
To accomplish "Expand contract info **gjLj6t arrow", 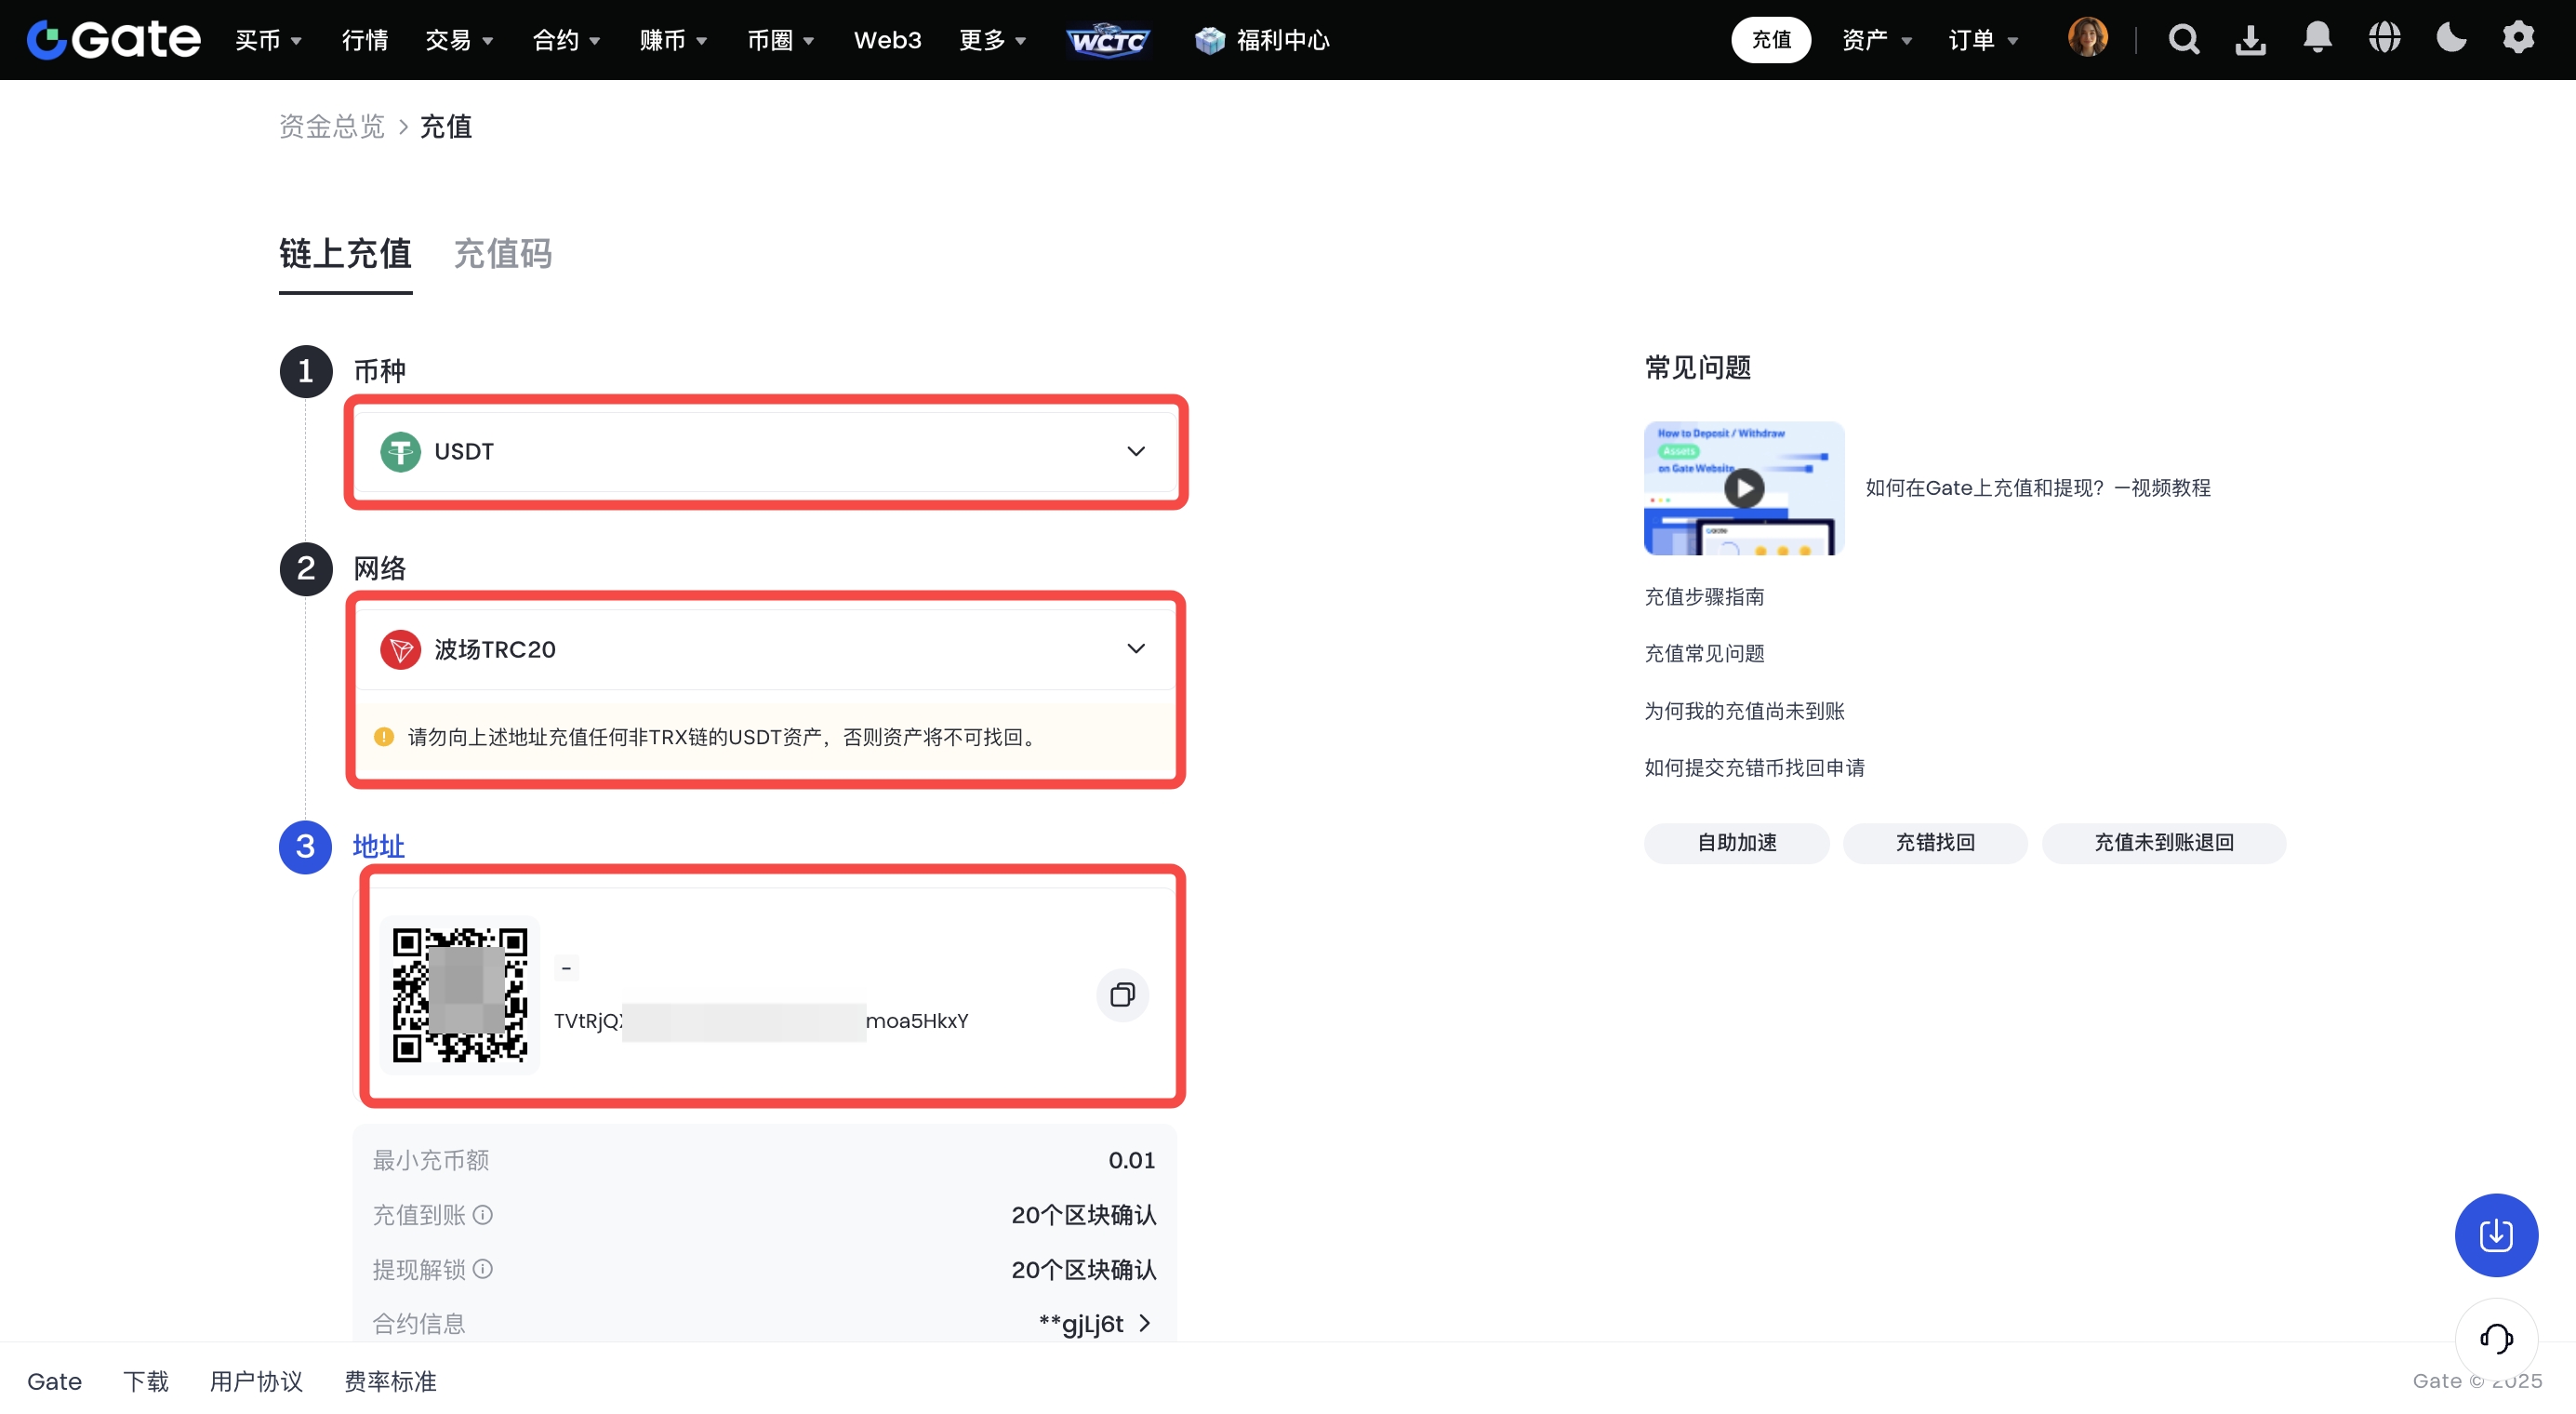I will pyautogui.click(x=1145, y=1323).
